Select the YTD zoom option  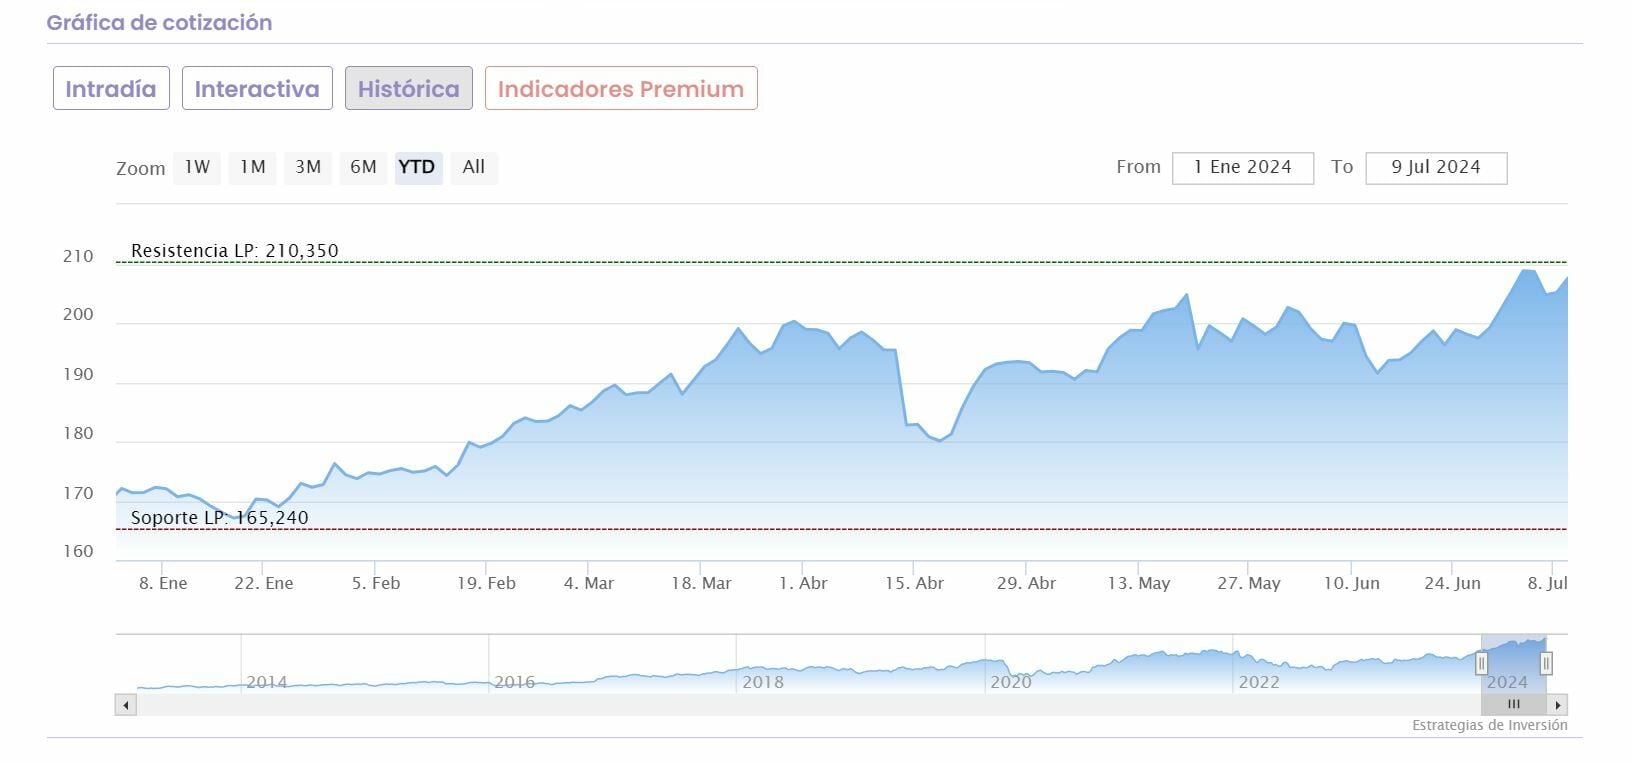click(x=417, y=167)
